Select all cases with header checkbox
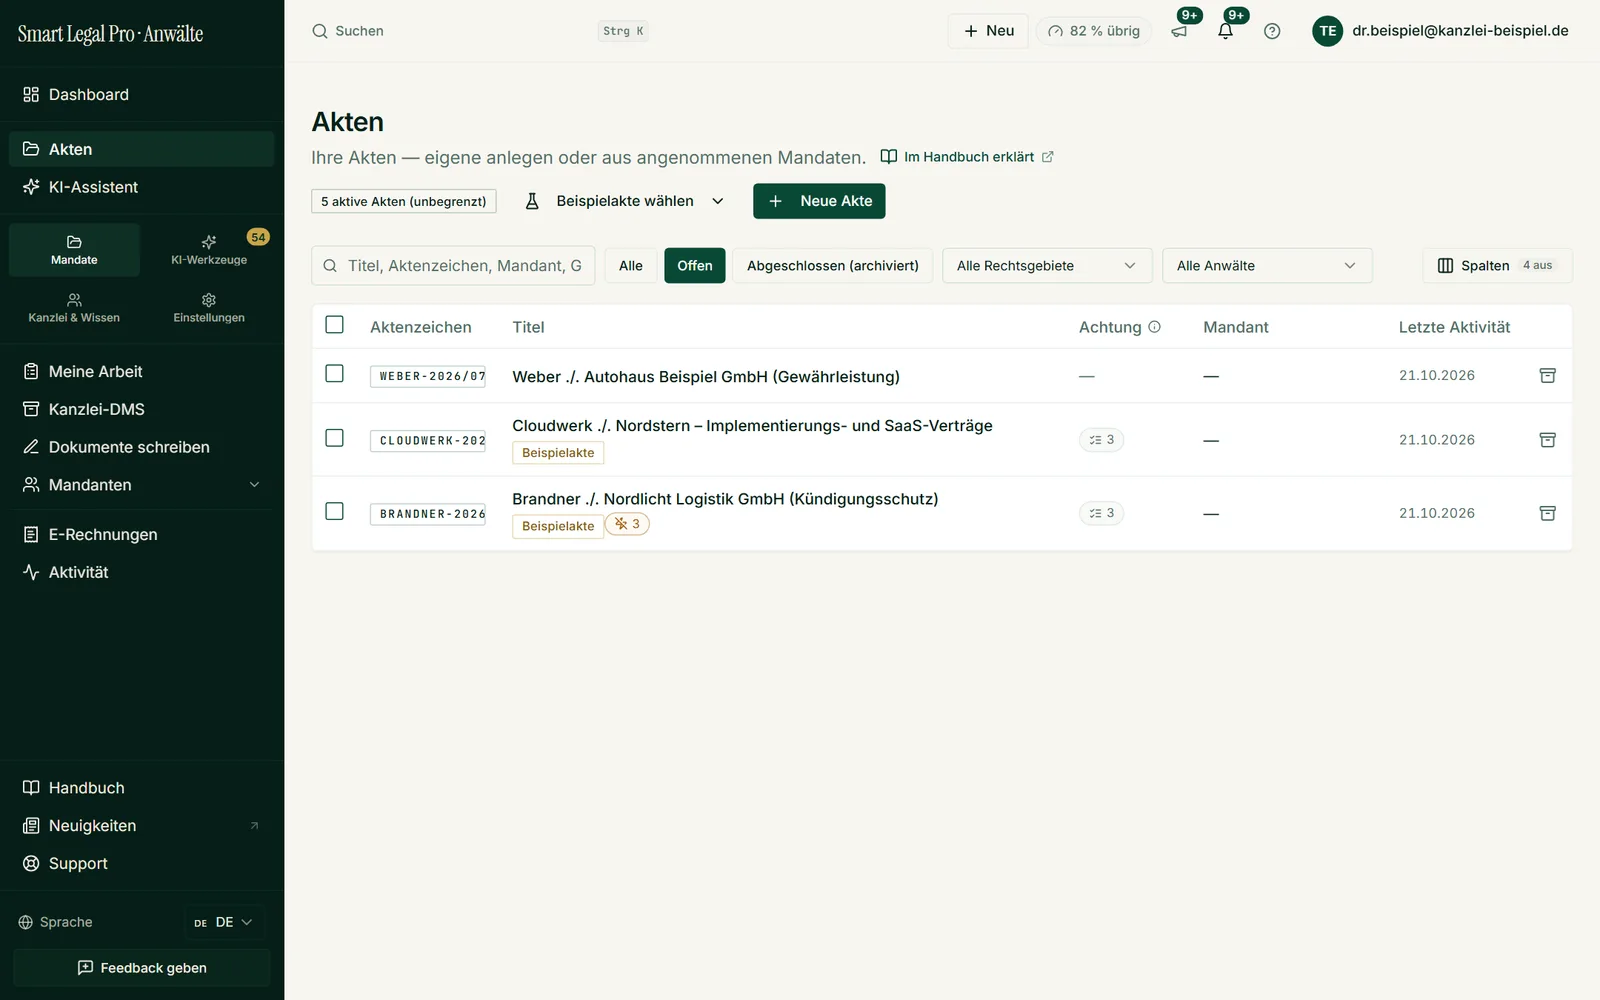 click(x=335, y=325)
